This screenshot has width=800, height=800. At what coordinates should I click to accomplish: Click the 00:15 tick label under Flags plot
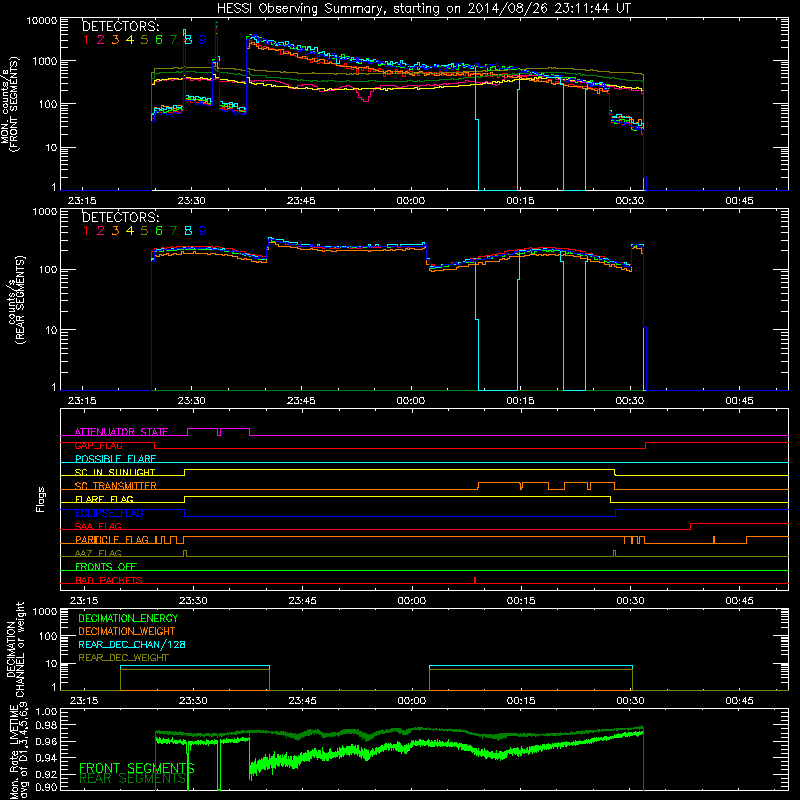(x=521, y=601)
